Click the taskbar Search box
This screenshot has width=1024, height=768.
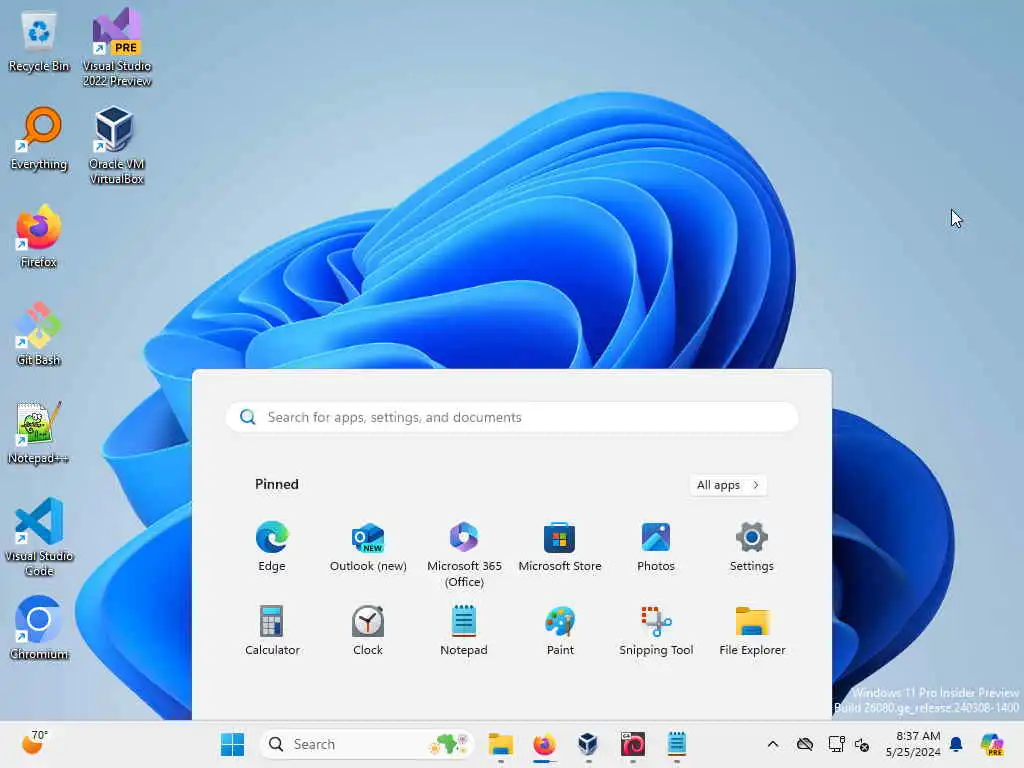366,744
